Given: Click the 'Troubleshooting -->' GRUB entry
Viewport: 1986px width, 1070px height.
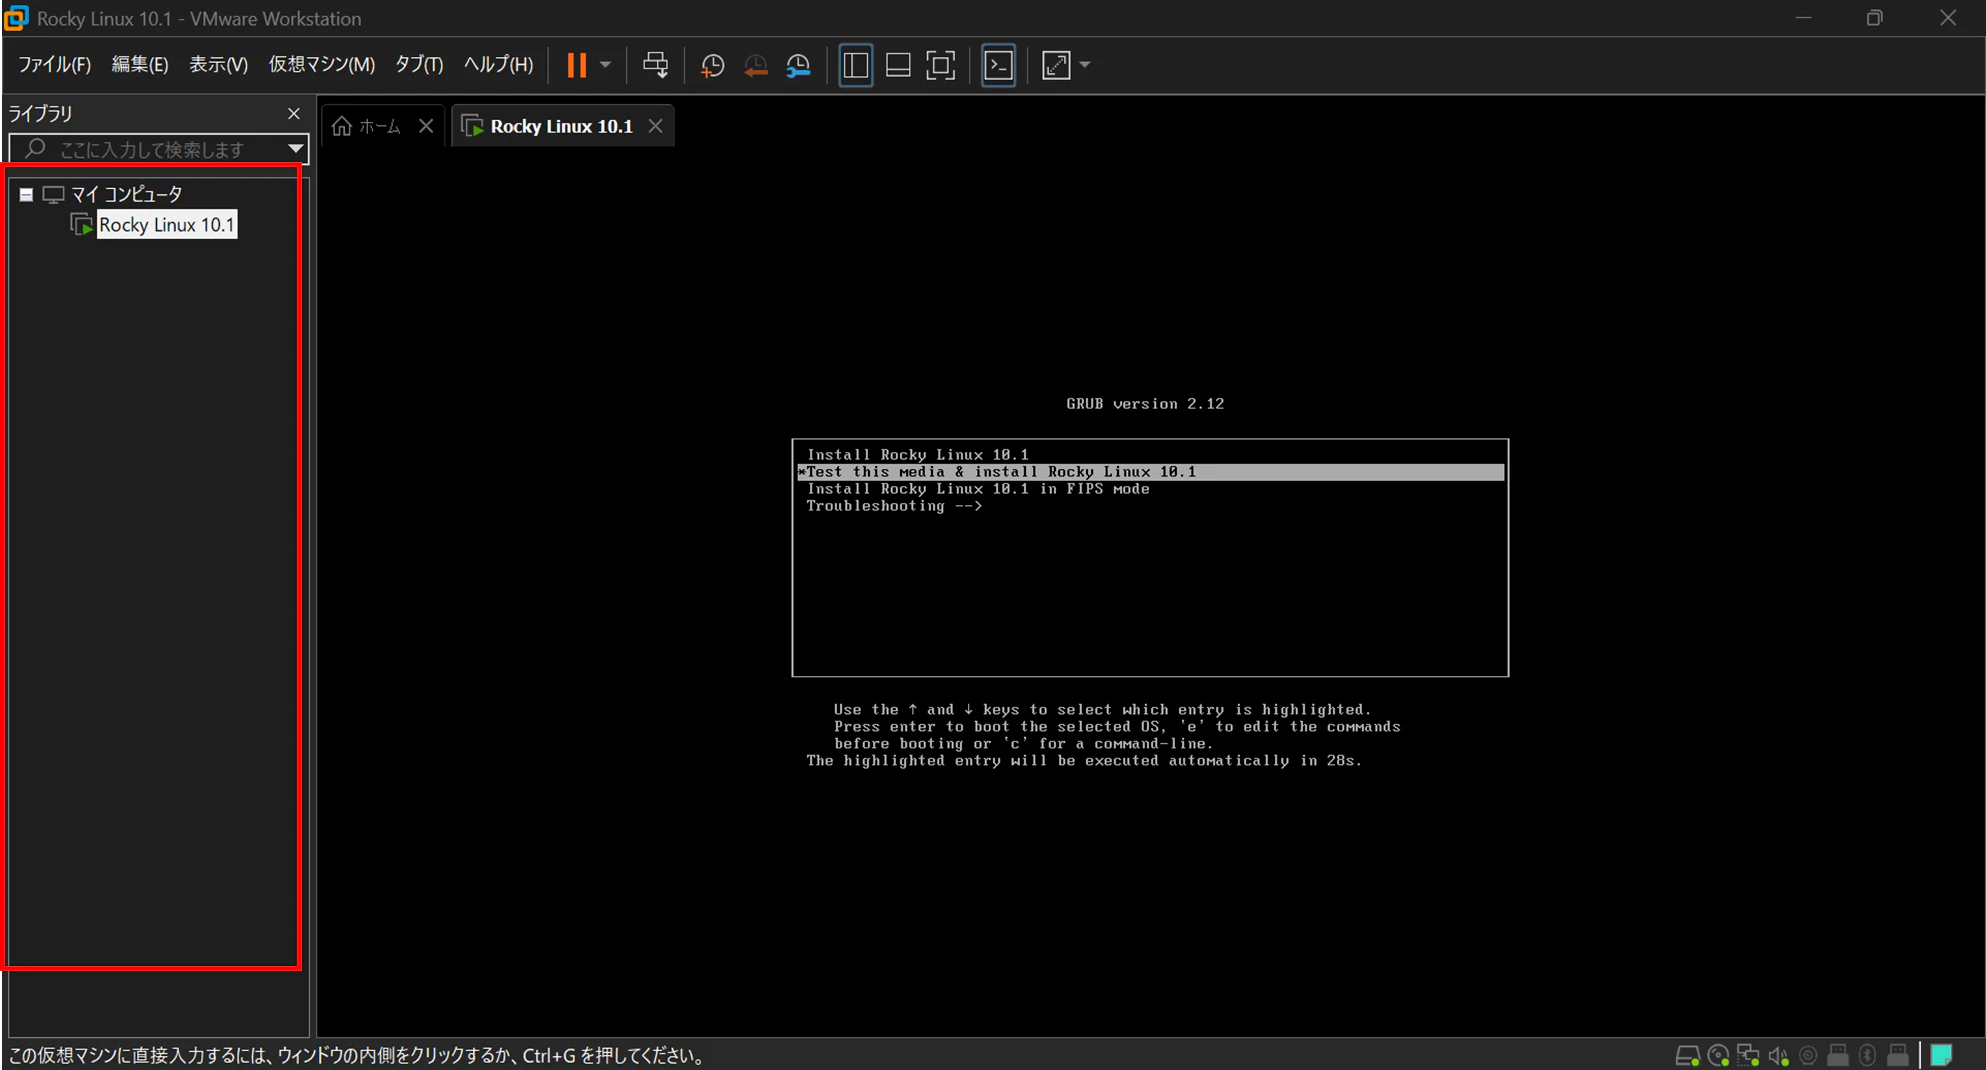Looking at the screenshot, I should click(894, 506).
